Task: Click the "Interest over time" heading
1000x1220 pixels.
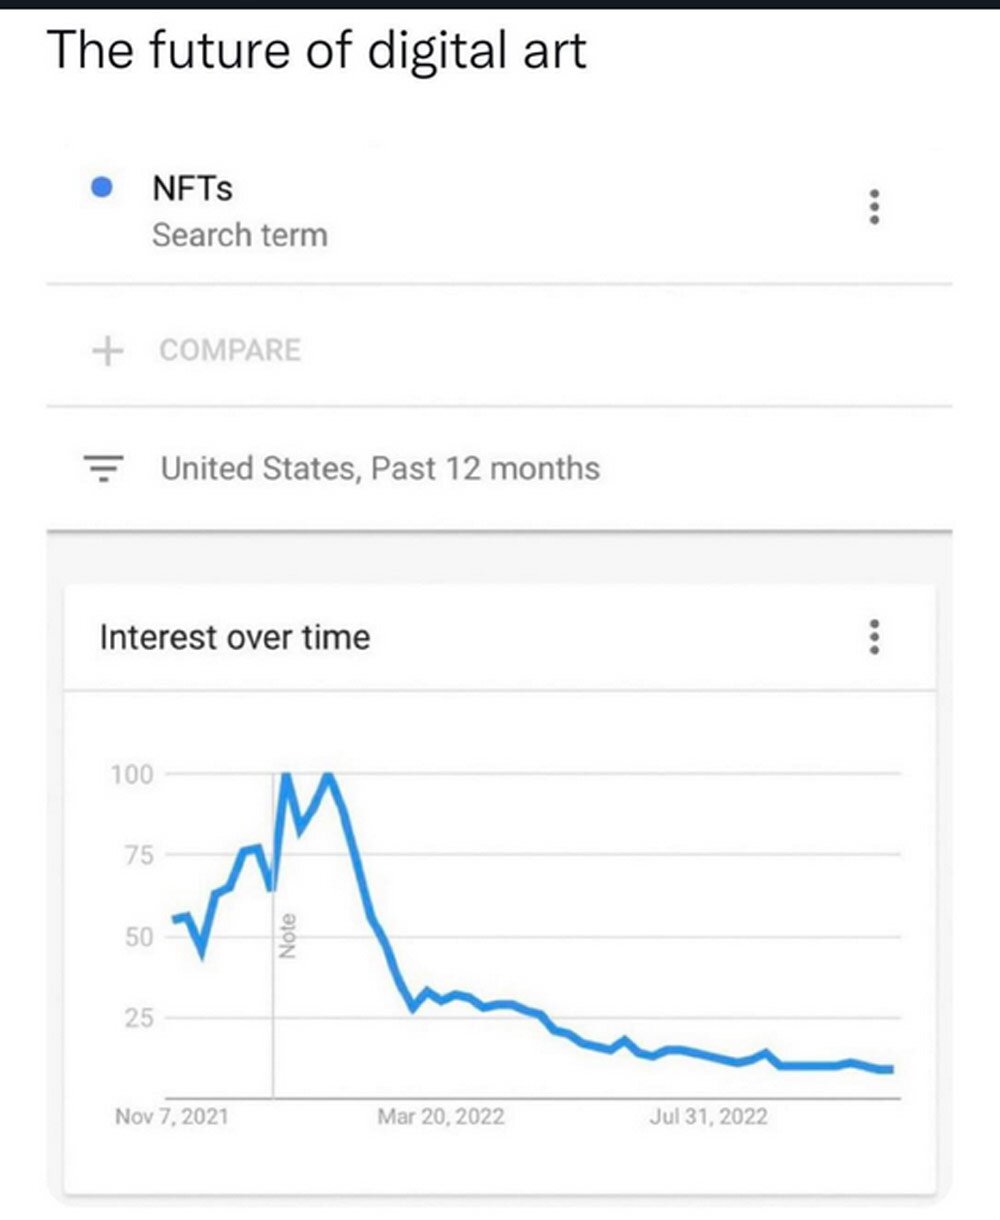Action: pyautogui.click(x=235, y=637)
